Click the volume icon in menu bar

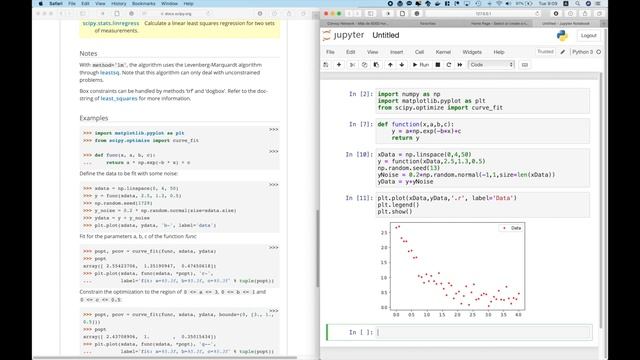[509, 3]
